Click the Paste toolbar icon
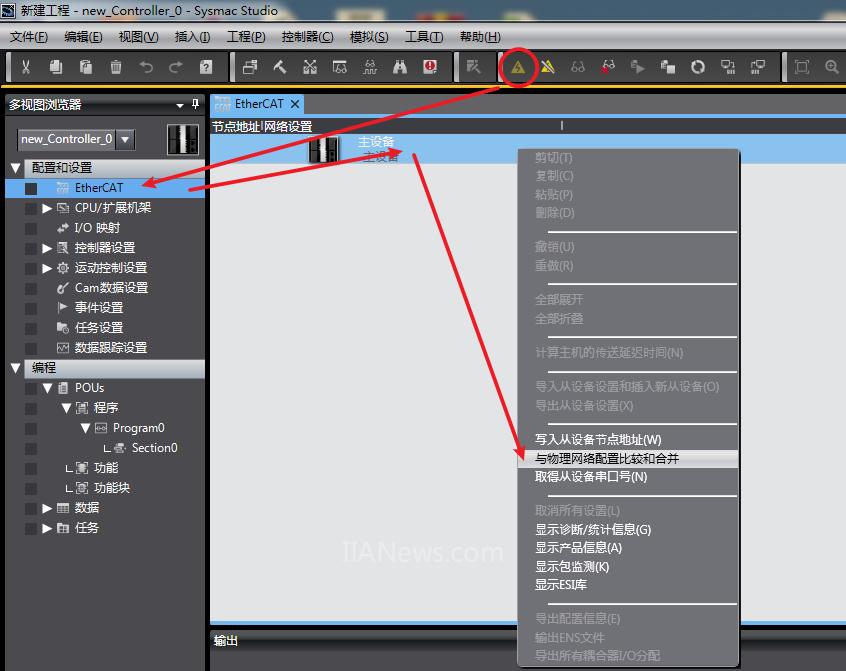Screen dimensions: 846x671 (86, 67)
